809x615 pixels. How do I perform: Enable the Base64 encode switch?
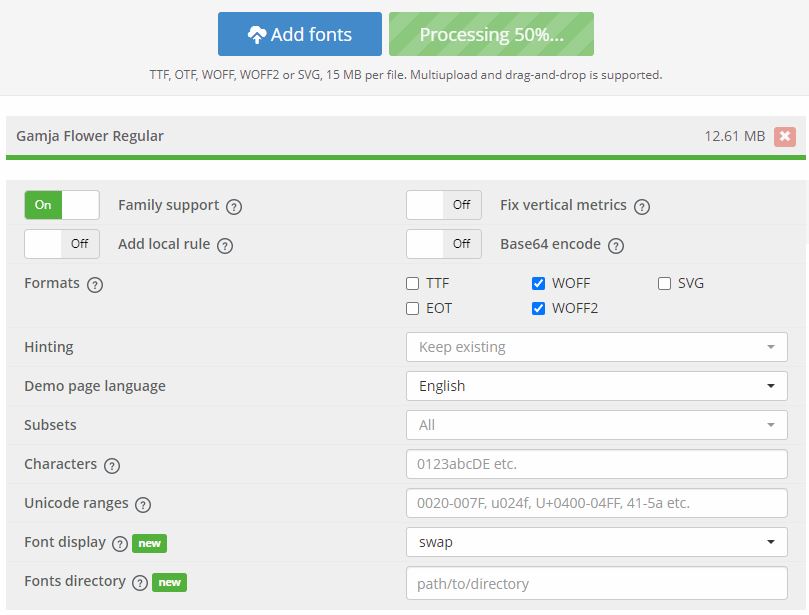pos(444,244)
